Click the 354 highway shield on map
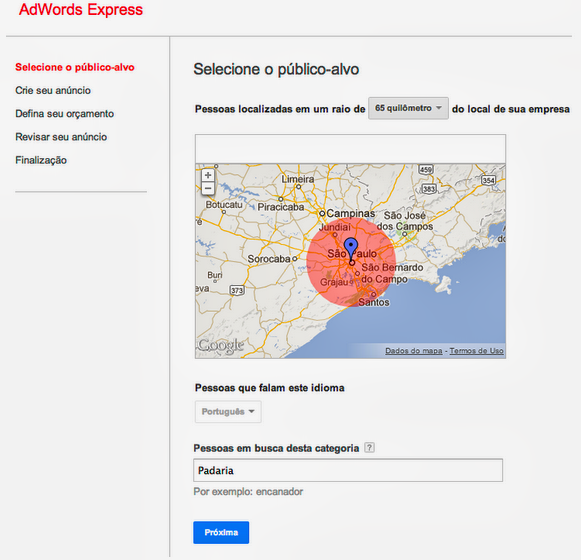581x560 pixels. [488, 180]
